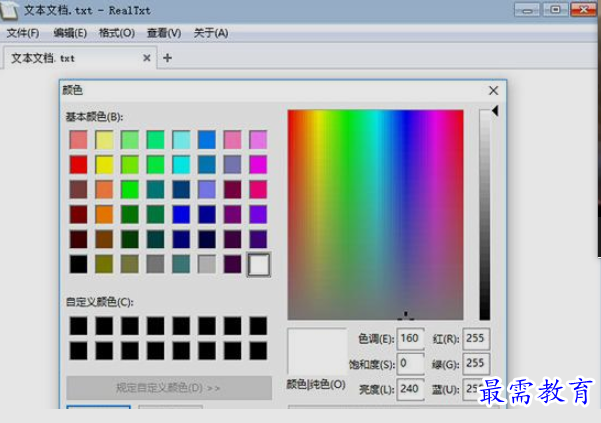This screenshot has width=601, height=423.
Task: Select the white basic color swatch
Action: click(x=259, y=264)
